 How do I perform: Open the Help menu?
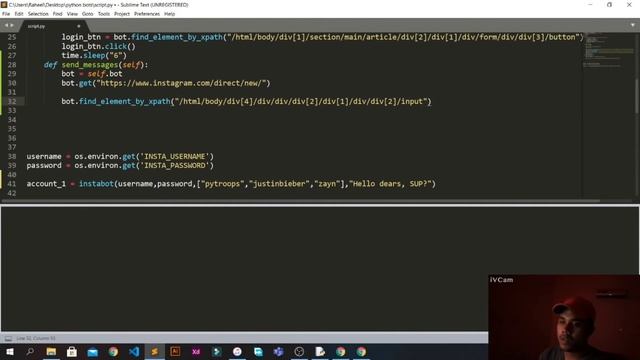click(x=169, y=14)
